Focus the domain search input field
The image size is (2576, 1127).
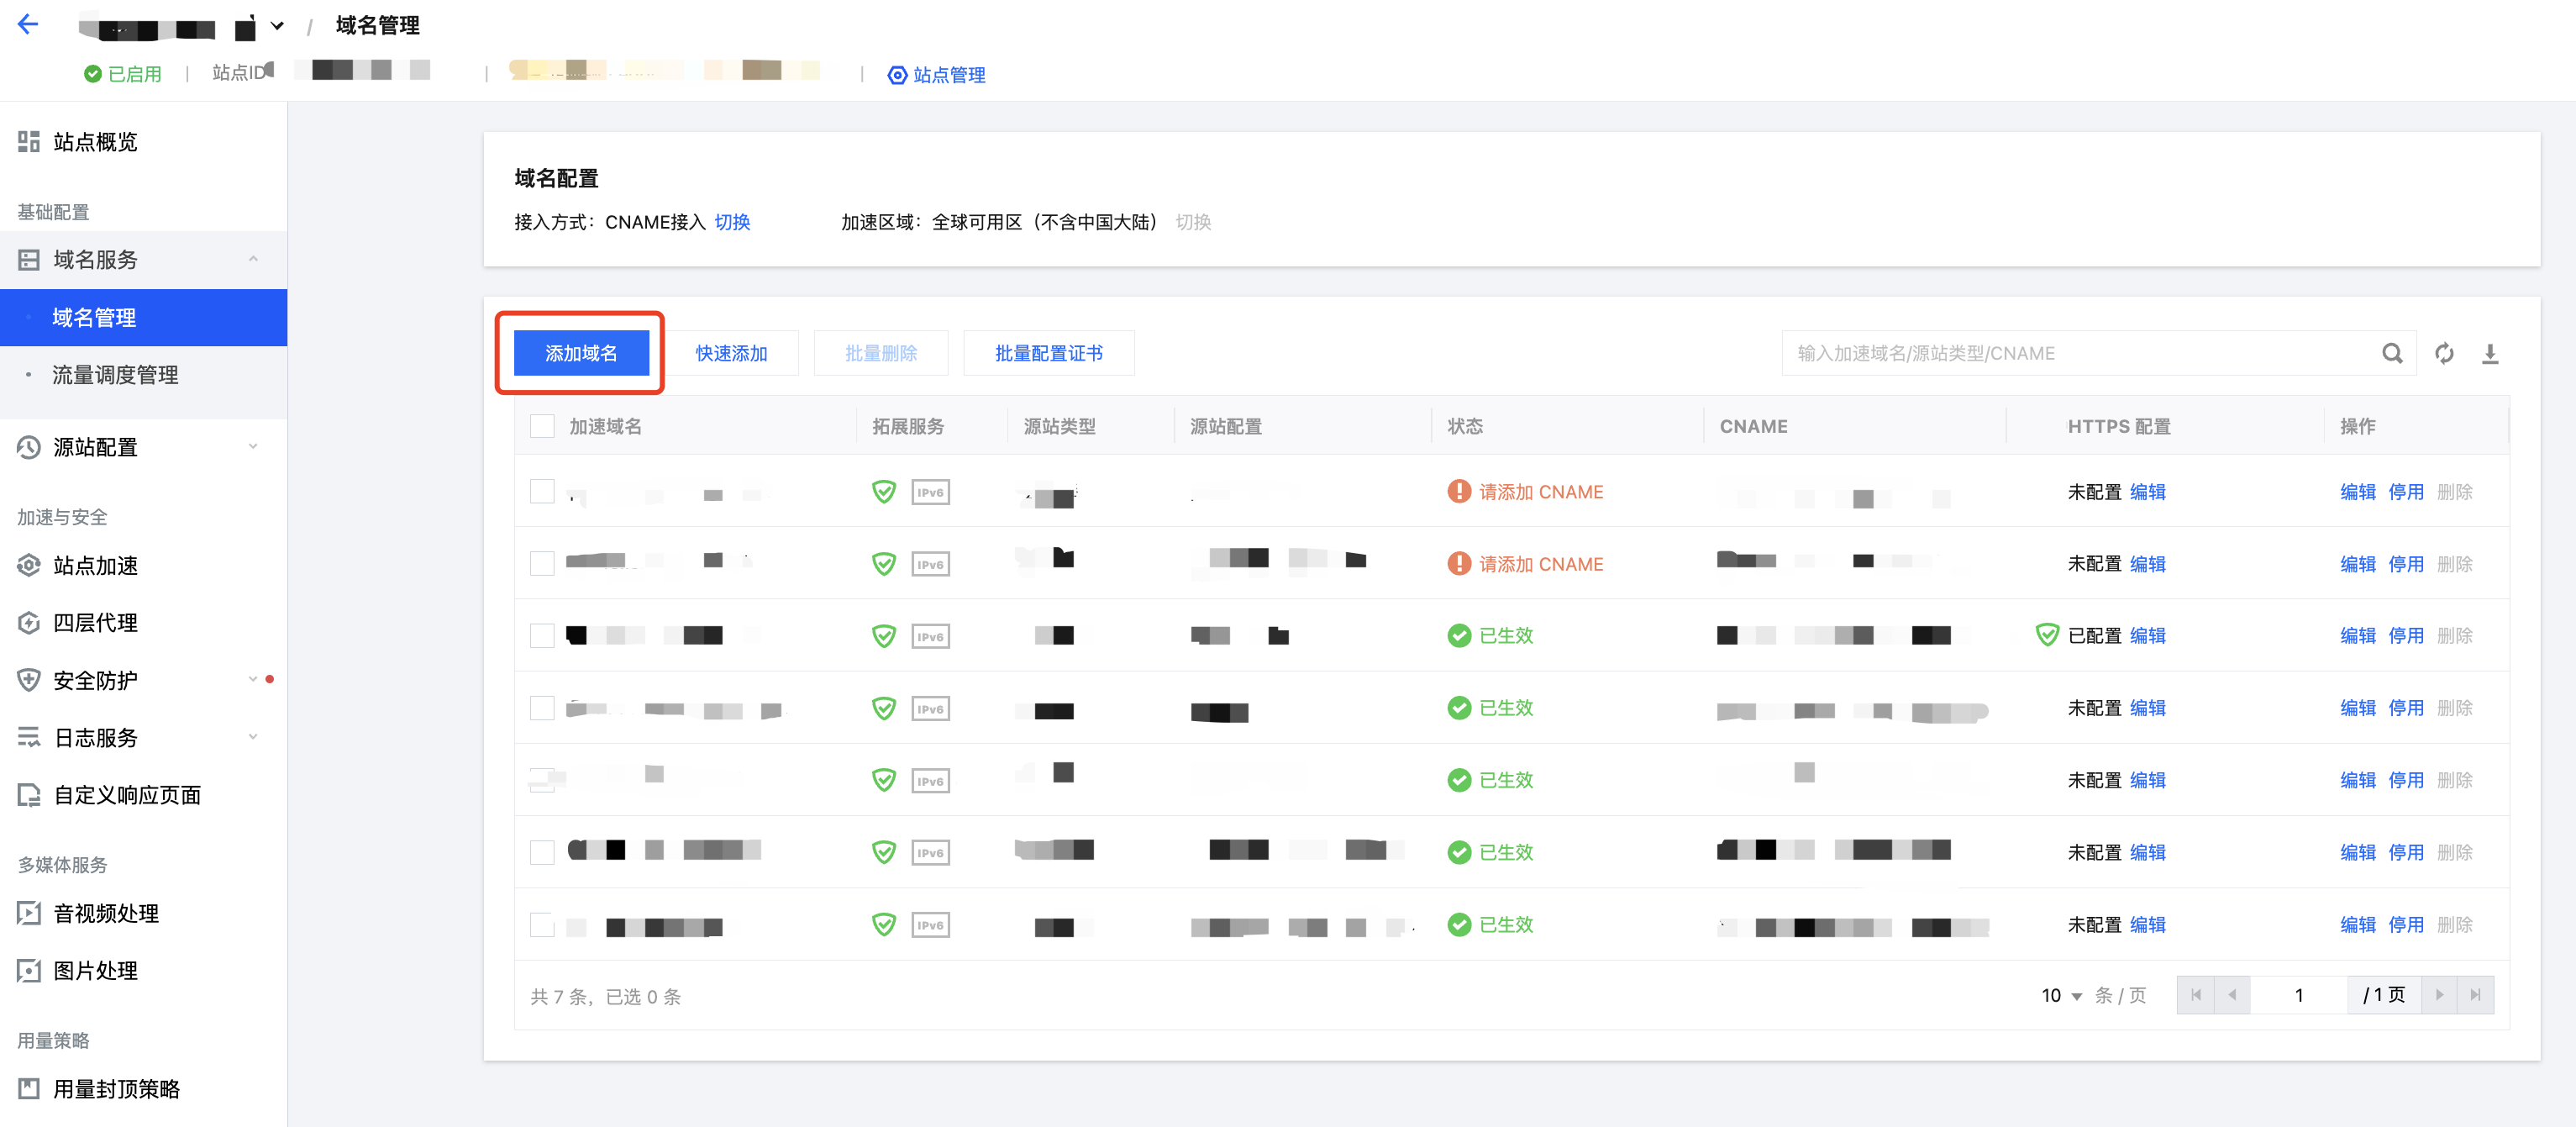tap(2080, 353)
